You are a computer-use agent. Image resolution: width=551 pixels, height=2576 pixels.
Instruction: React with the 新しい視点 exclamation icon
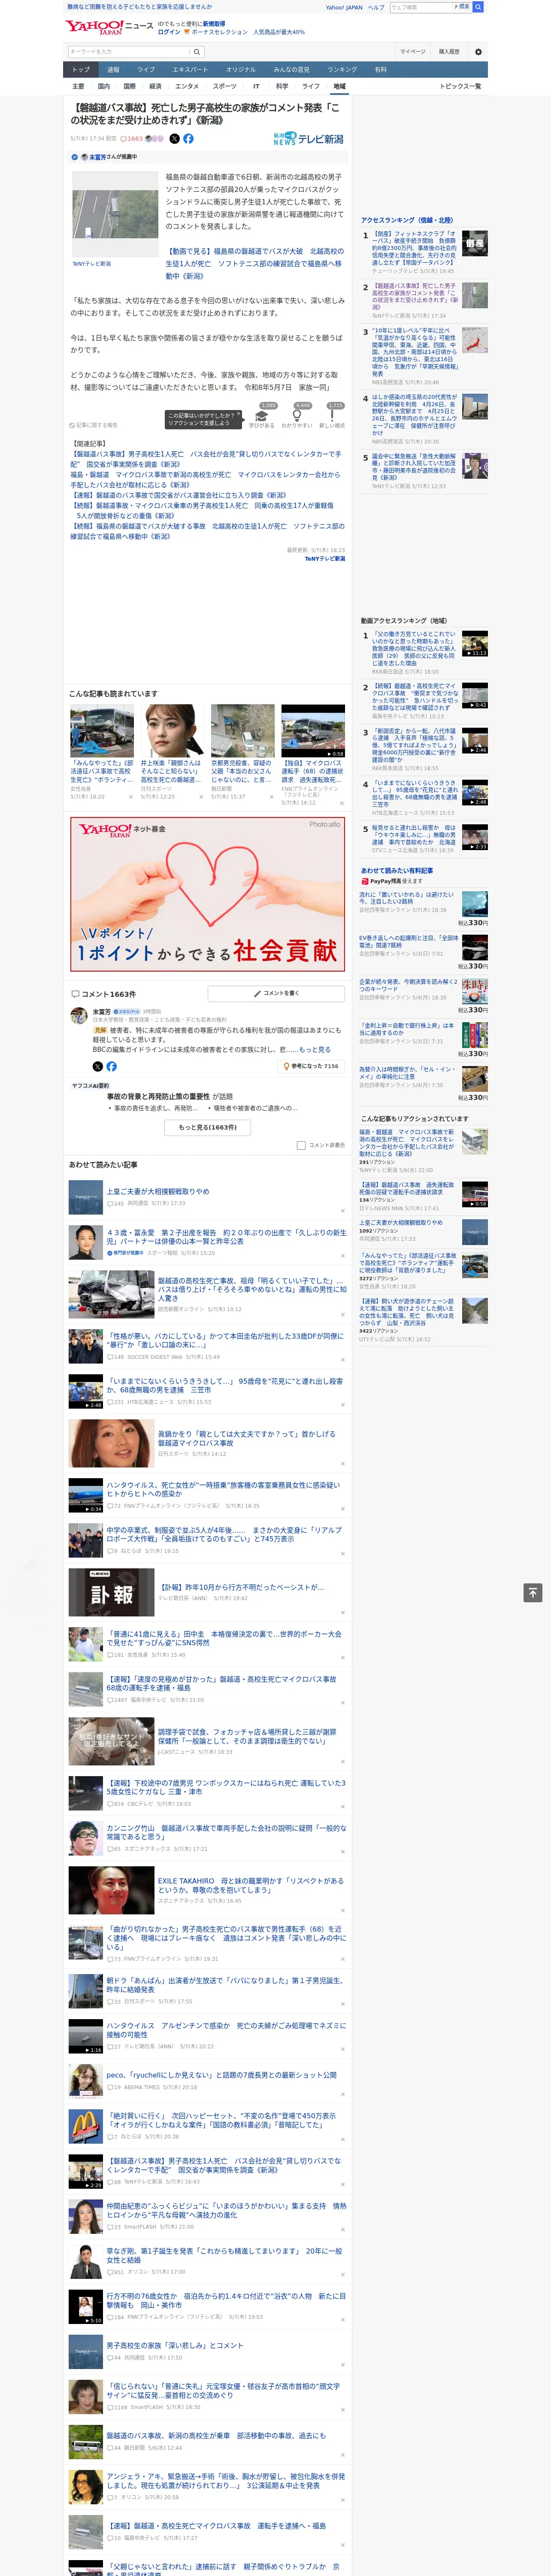332,416
